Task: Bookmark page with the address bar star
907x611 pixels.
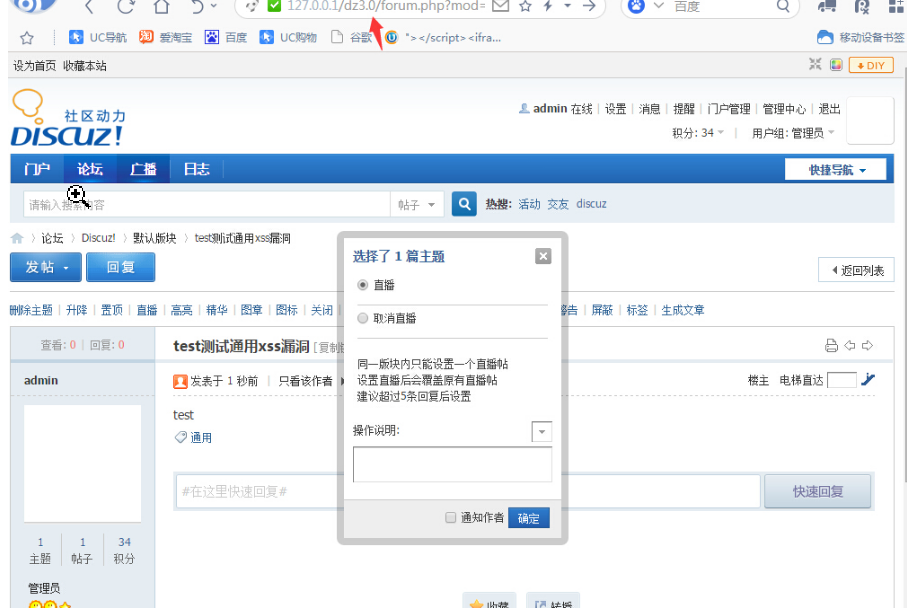Action: pos(525,6)
